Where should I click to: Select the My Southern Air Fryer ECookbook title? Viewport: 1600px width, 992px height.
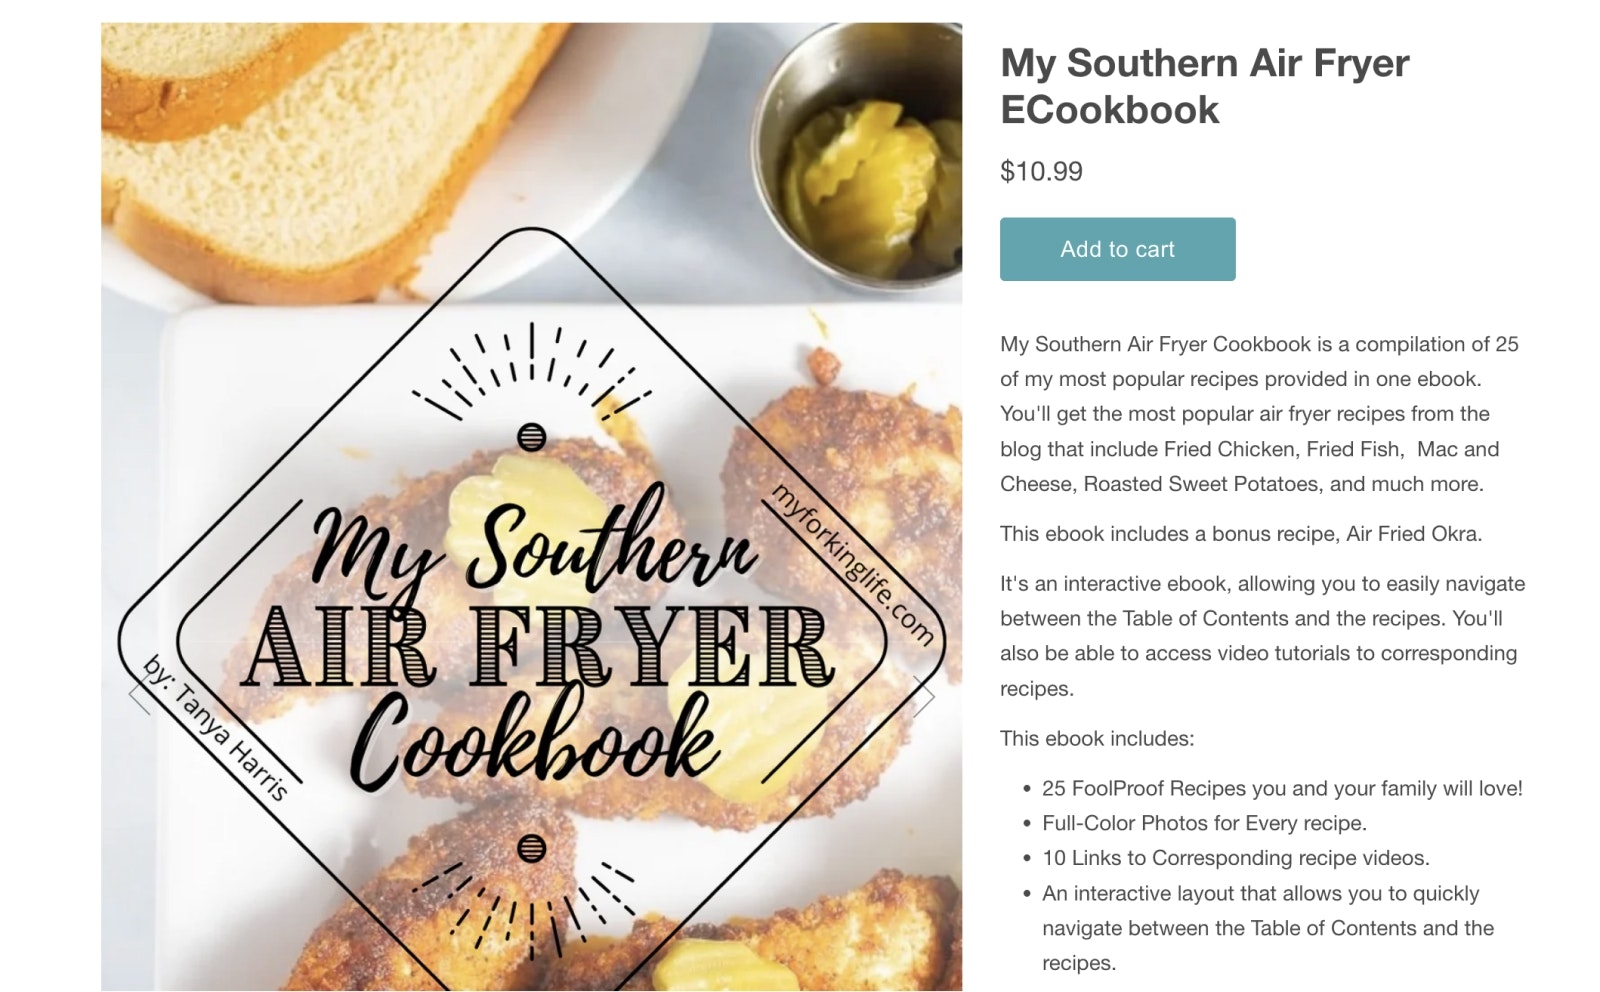pyautogui.click(x=1205, y=86)
